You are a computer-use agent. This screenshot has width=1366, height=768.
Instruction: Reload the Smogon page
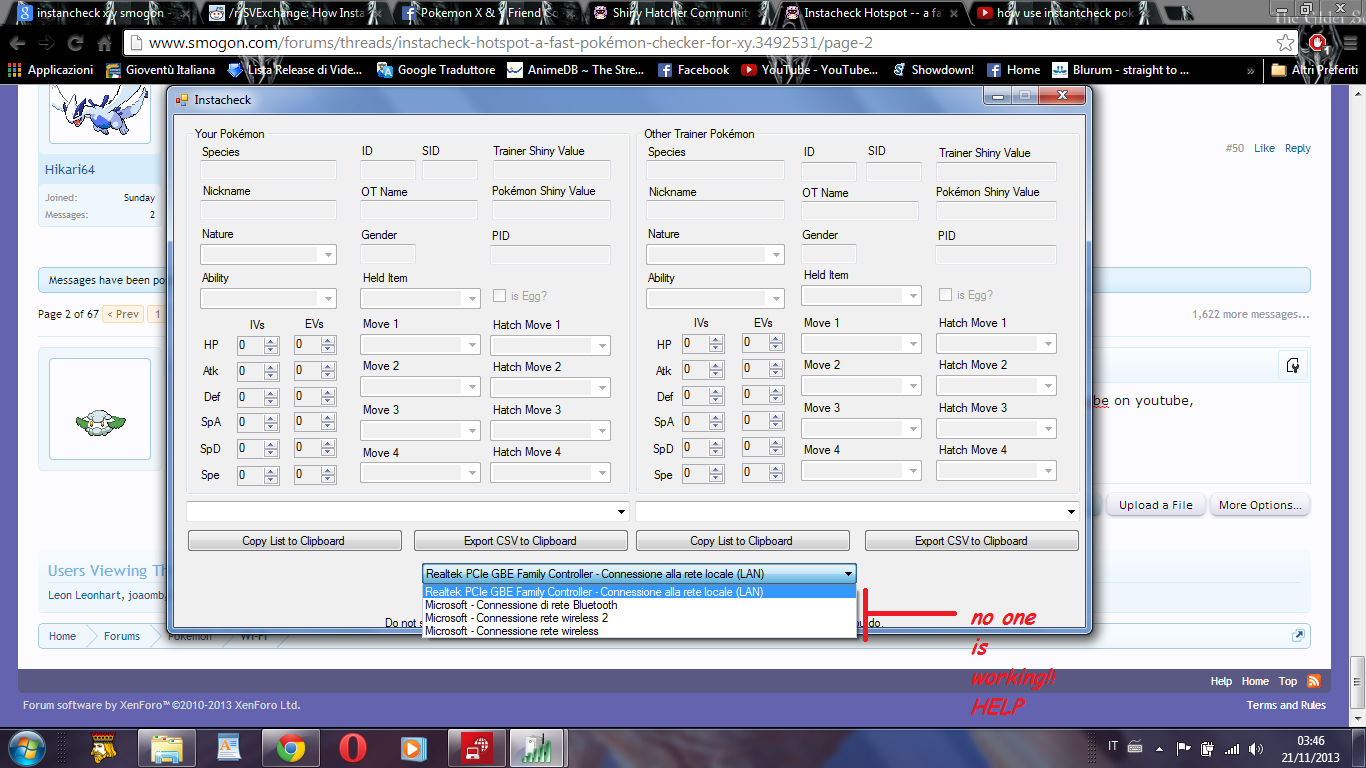(x=75, y=44)
